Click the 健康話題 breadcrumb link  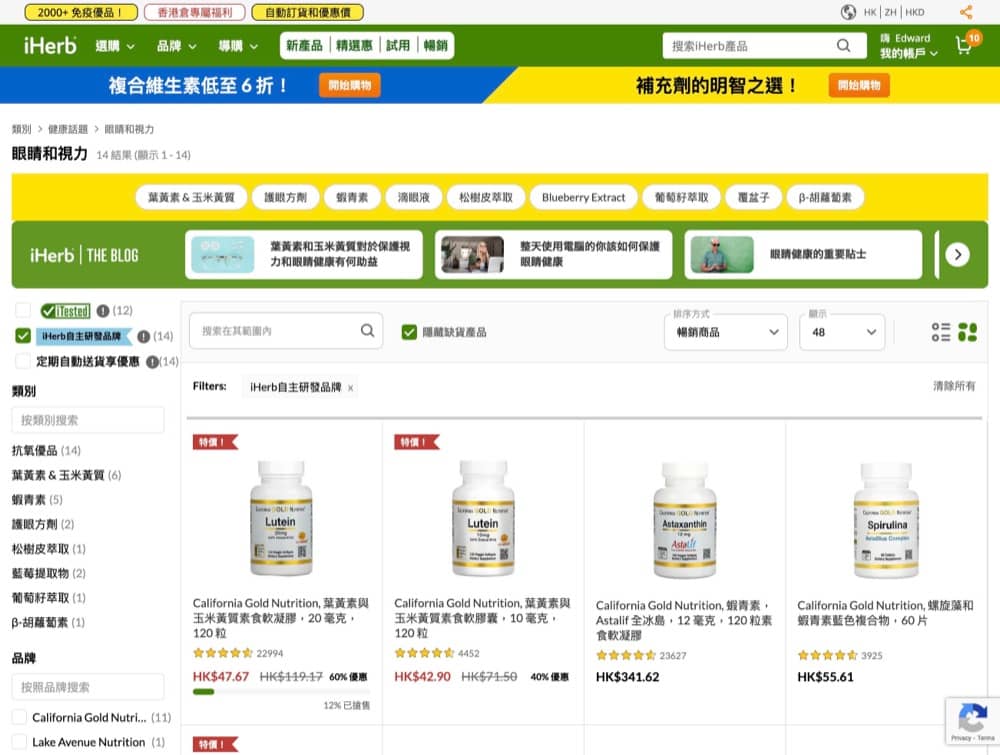[68, 129]
